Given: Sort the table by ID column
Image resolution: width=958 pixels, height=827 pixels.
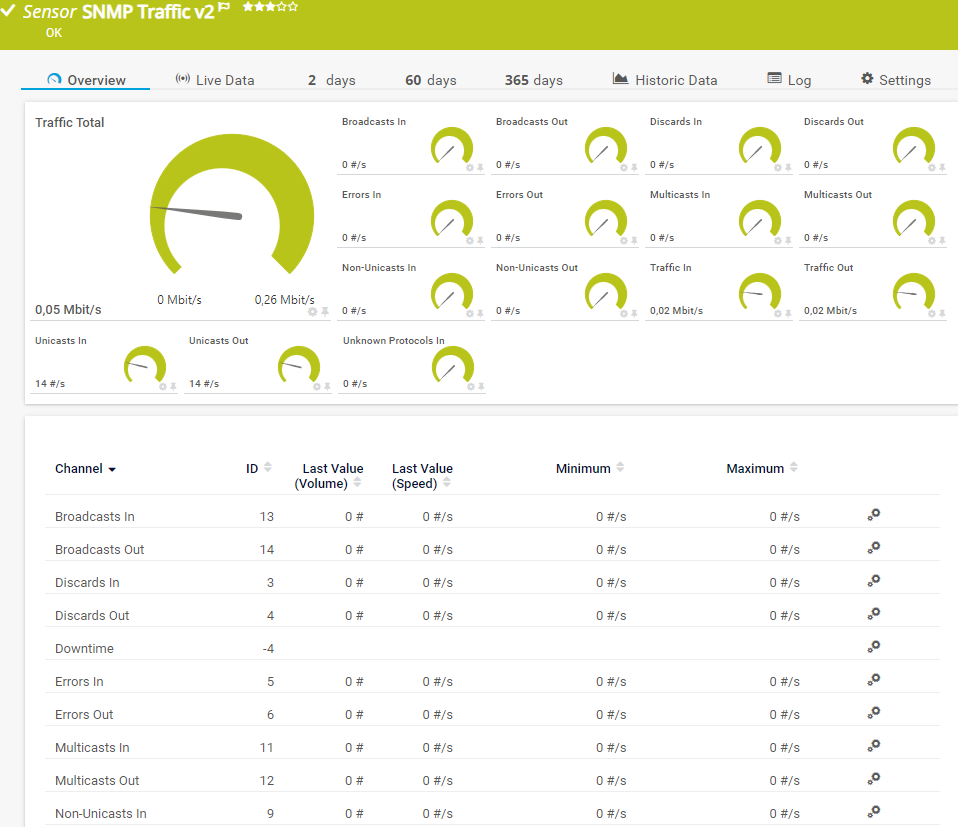Looking at the screenshot, I should pos(266,467).
